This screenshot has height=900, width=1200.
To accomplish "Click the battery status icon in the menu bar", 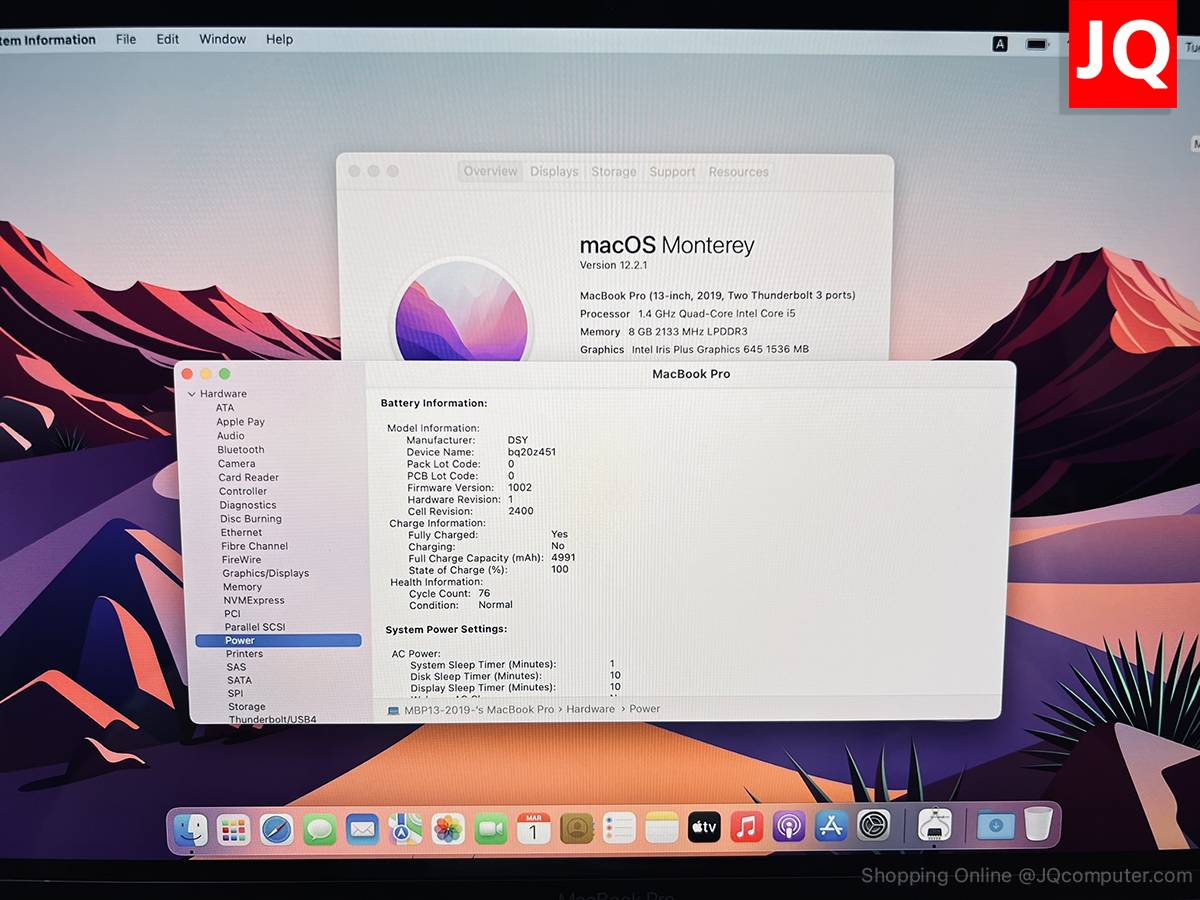I will 1038,44.
